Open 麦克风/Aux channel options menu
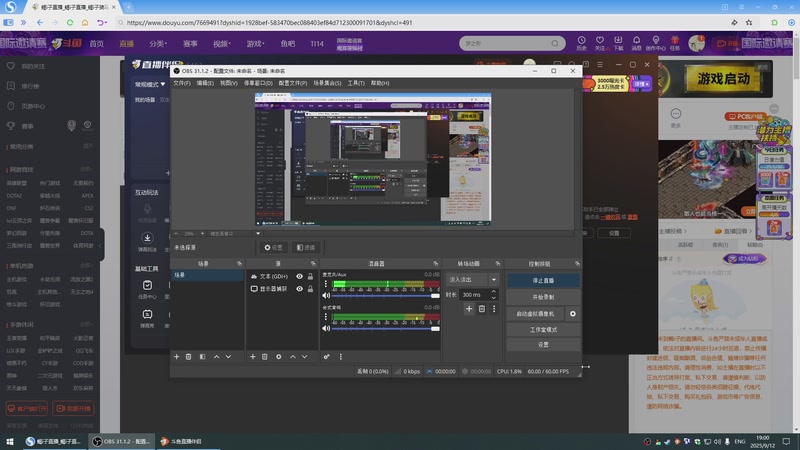 click(x=326, y=284)
